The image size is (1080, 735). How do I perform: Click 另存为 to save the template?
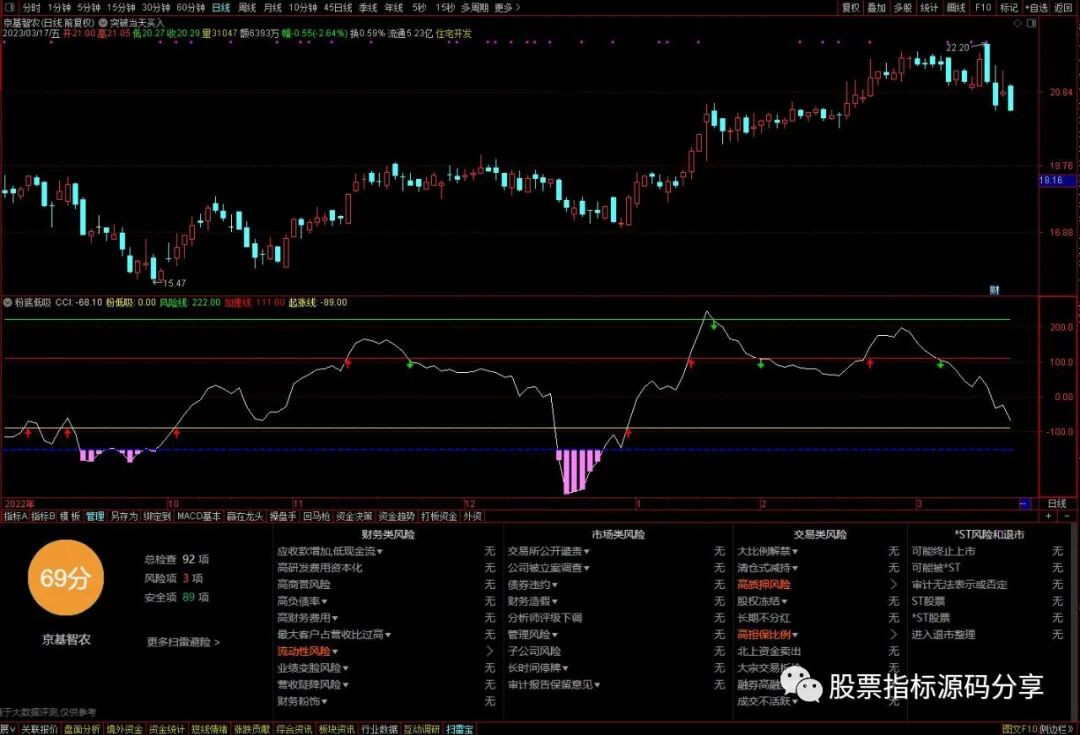click(x=124, y=516)
